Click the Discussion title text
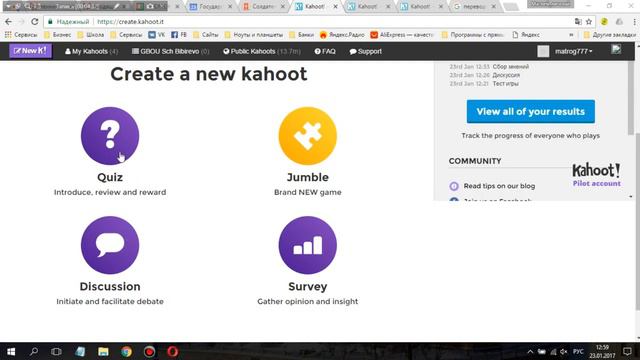 coord(110,287)
